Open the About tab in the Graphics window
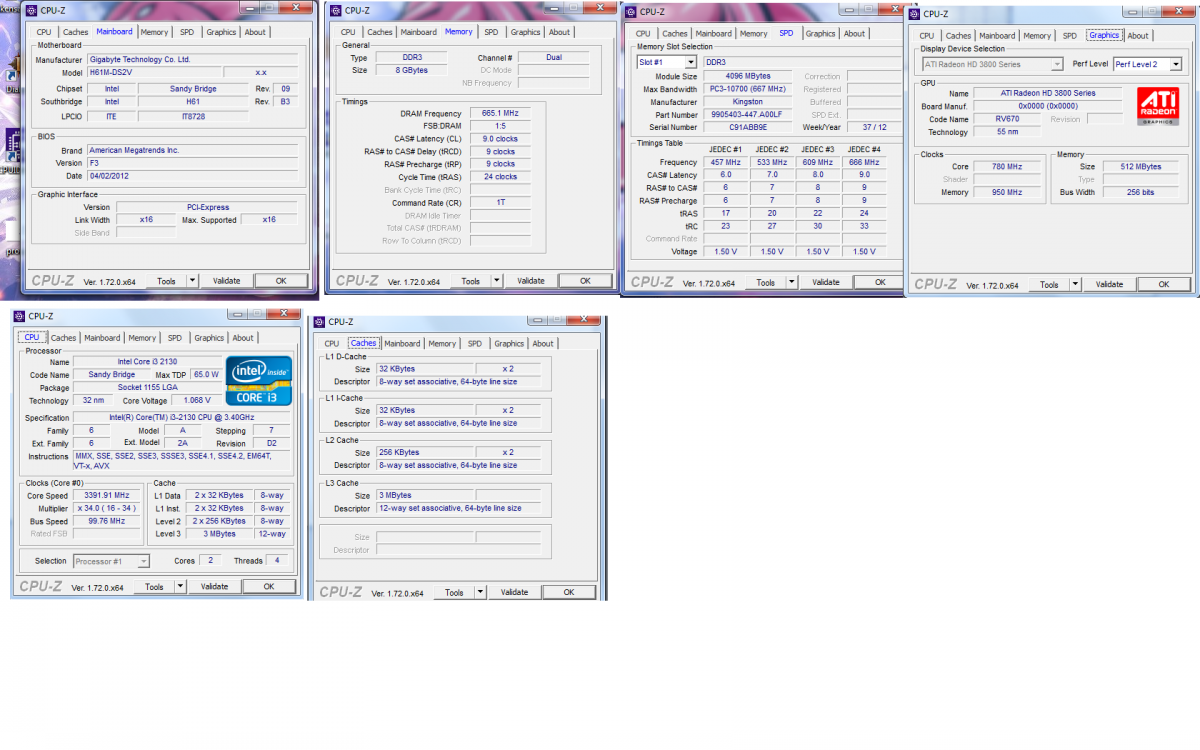 coord(1138,35)
